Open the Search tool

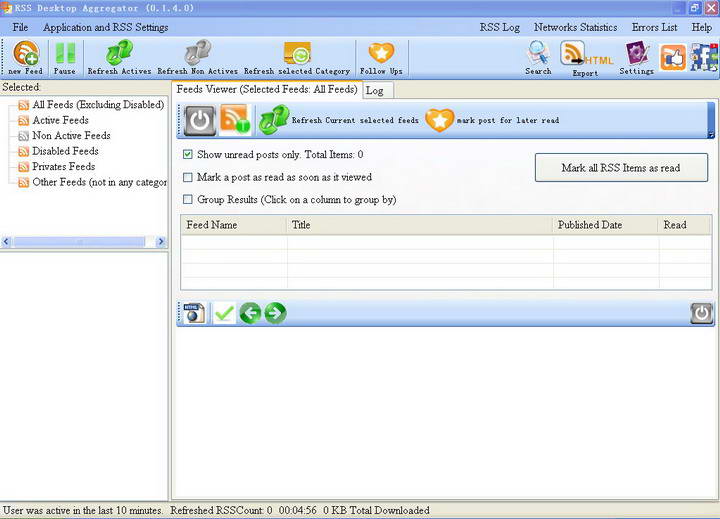click(538, 57)
